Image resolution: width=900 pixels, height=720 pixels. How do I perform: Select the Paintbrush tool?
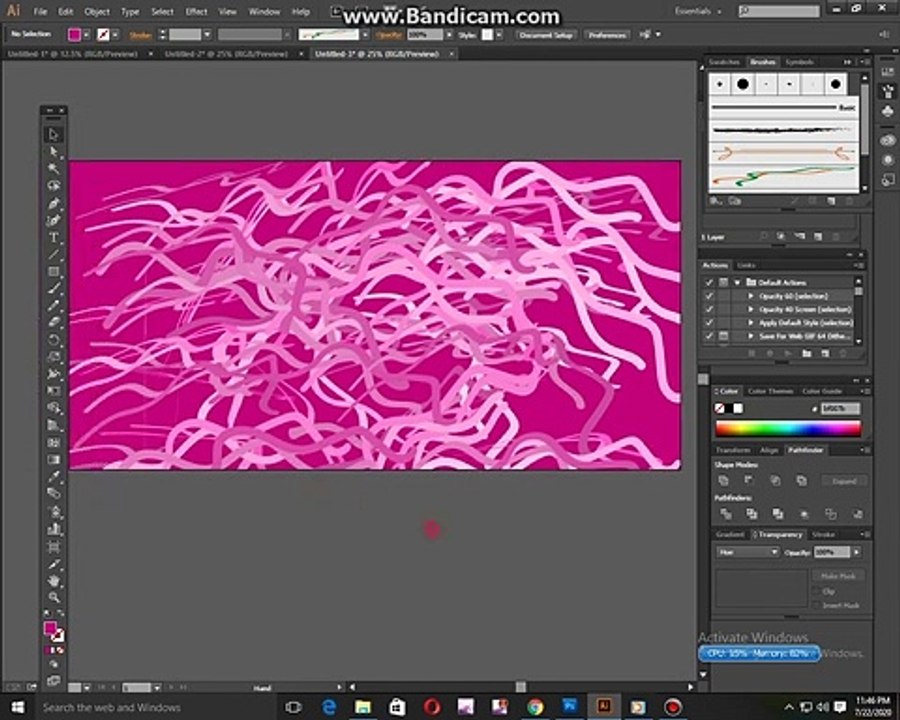click(x=53, y=289)
